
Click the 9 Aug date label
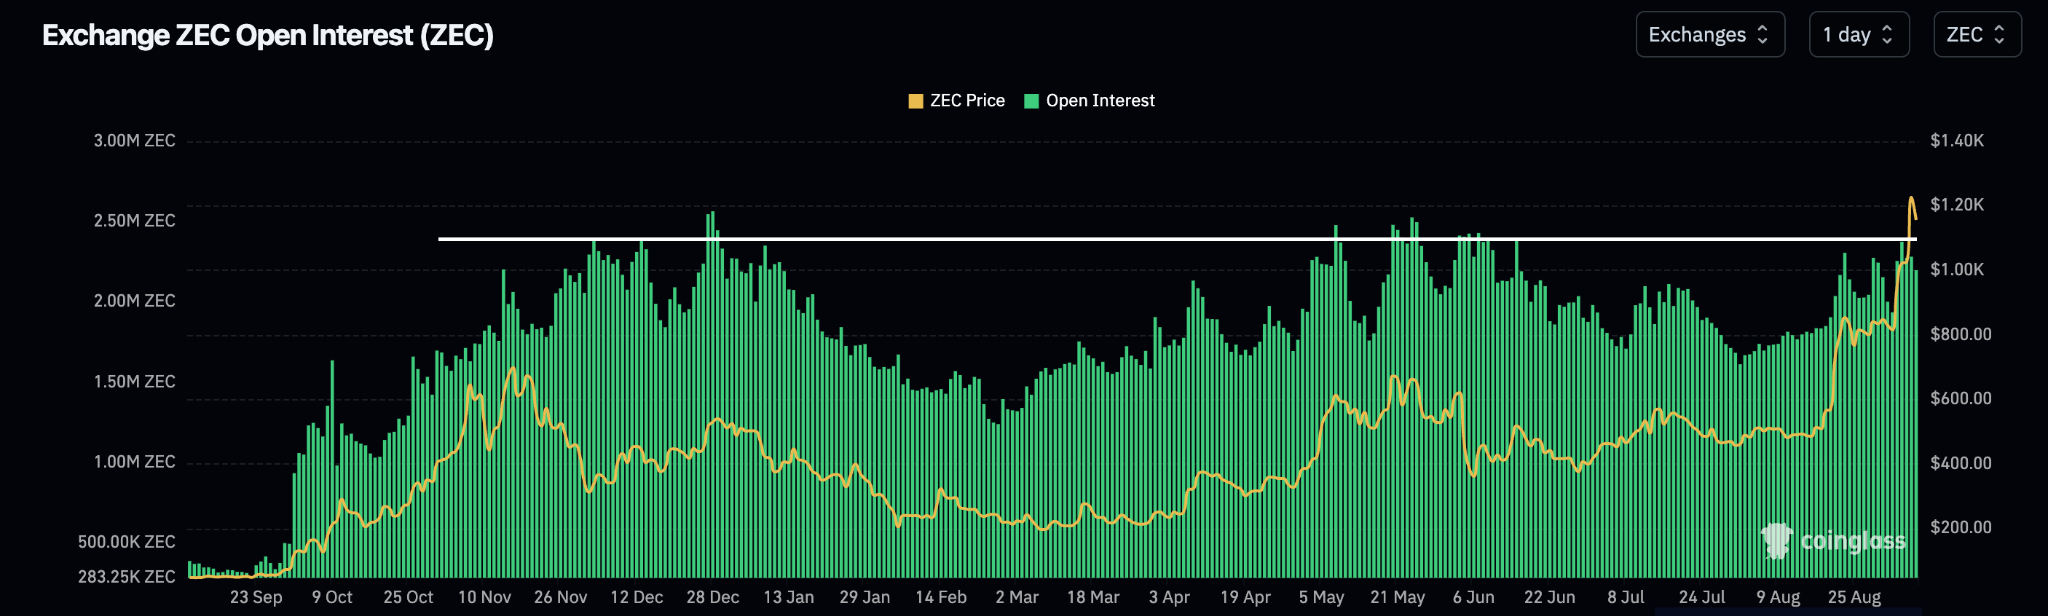[1778, 597]
